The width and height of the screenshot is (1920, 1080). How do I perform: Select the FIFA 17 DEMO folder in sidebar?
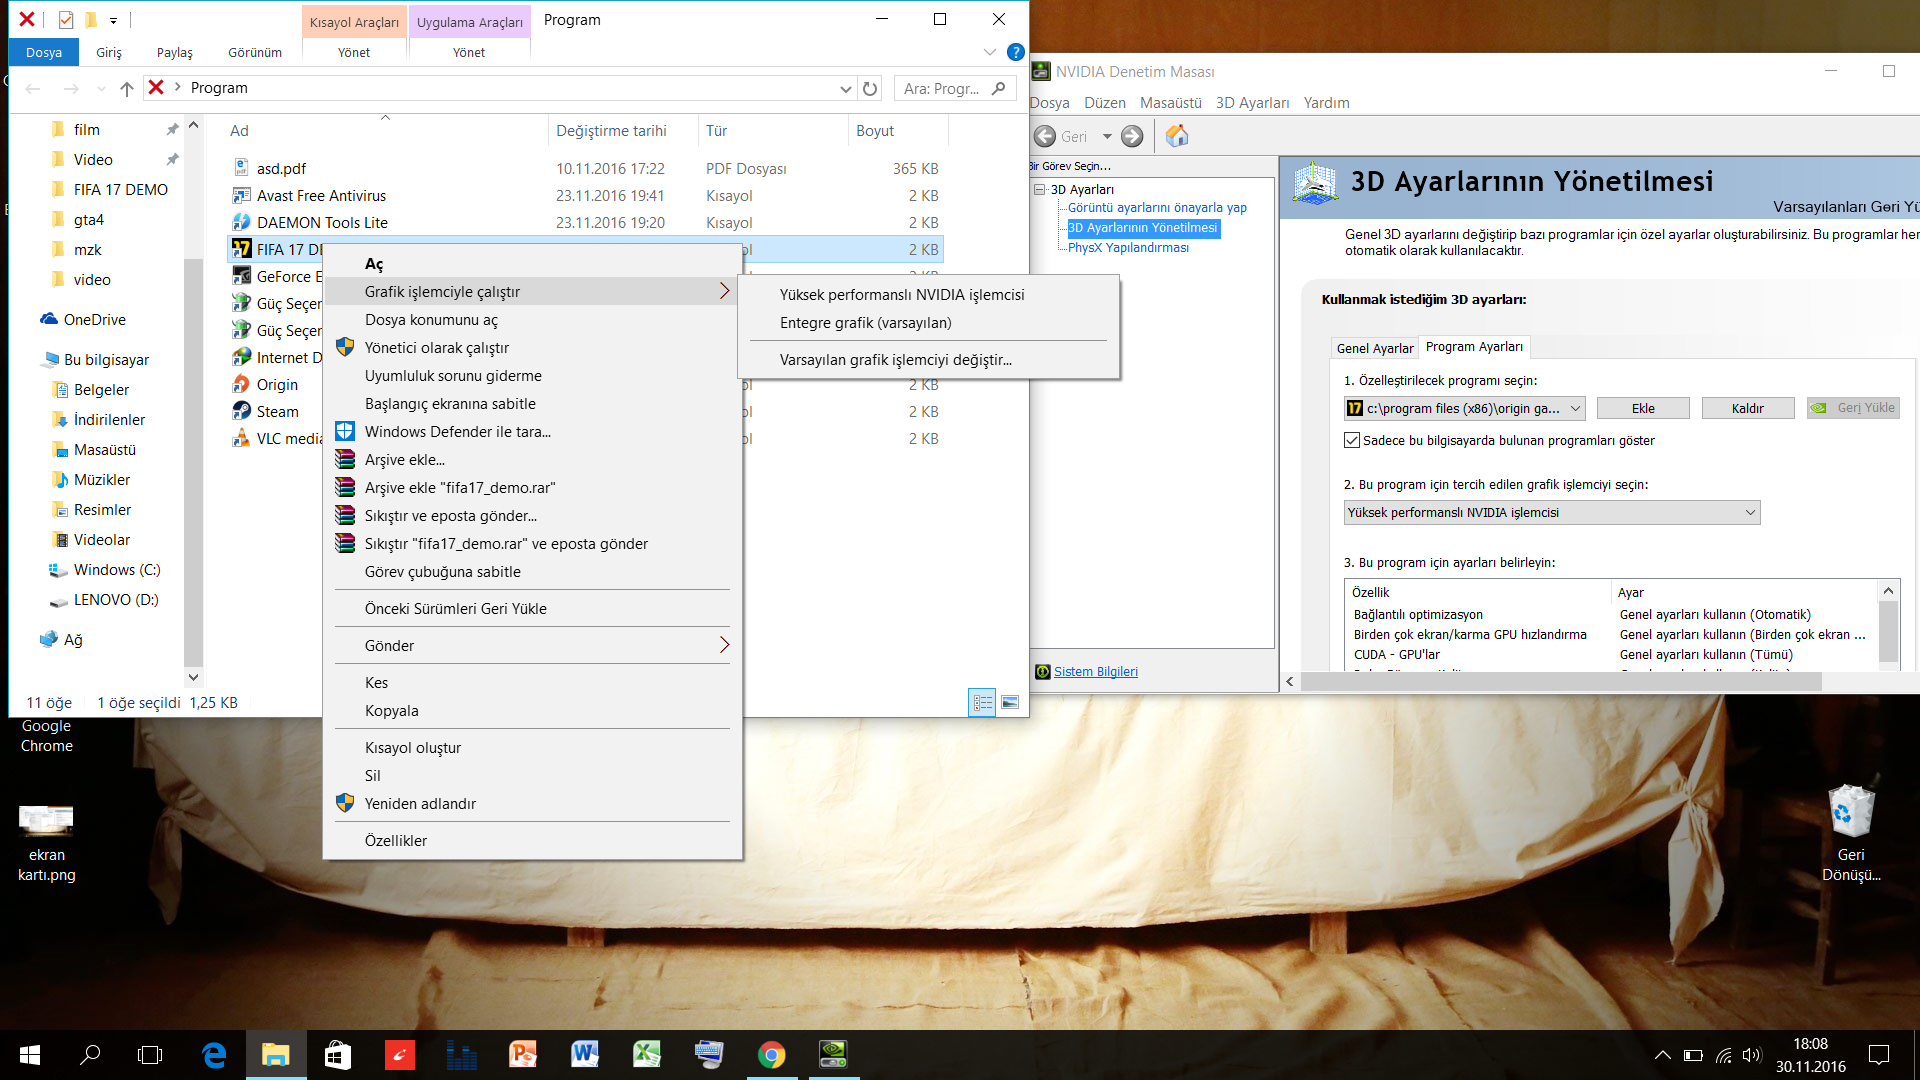120,189
